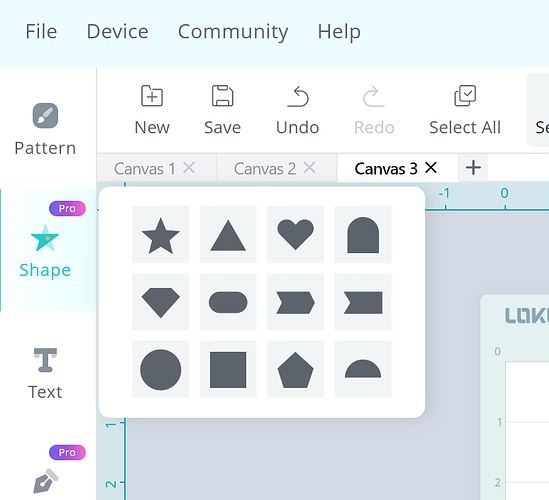The width and height of the screenshot is (549, 500).
Task: Insert the arch shape
Action: point(363,234)
